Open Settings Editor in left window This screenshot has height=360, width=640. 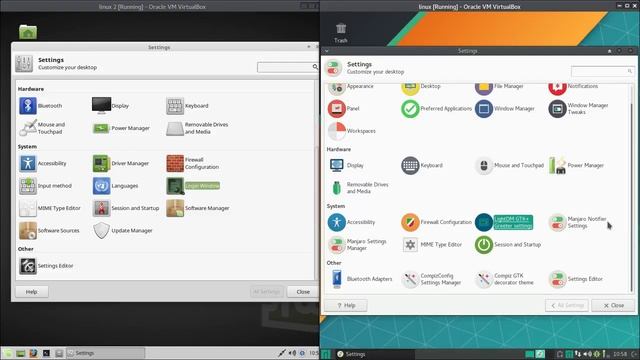pos(46,266)
